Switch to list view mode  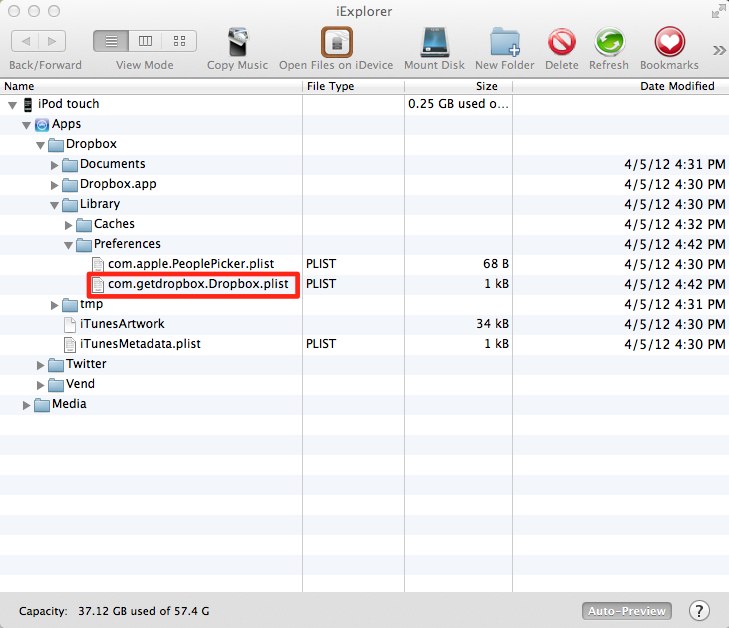111,41
